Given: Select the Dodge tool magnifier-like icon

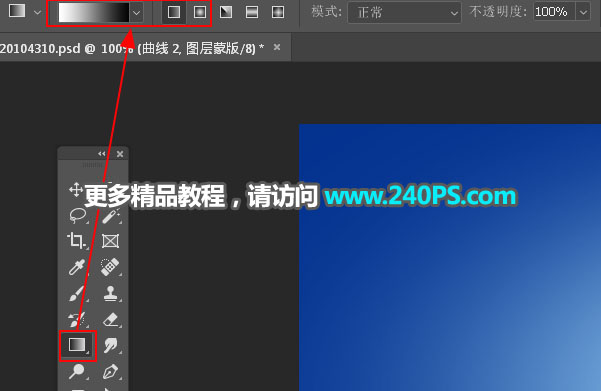Looking at the screenshot, I should tap(77, 371).
